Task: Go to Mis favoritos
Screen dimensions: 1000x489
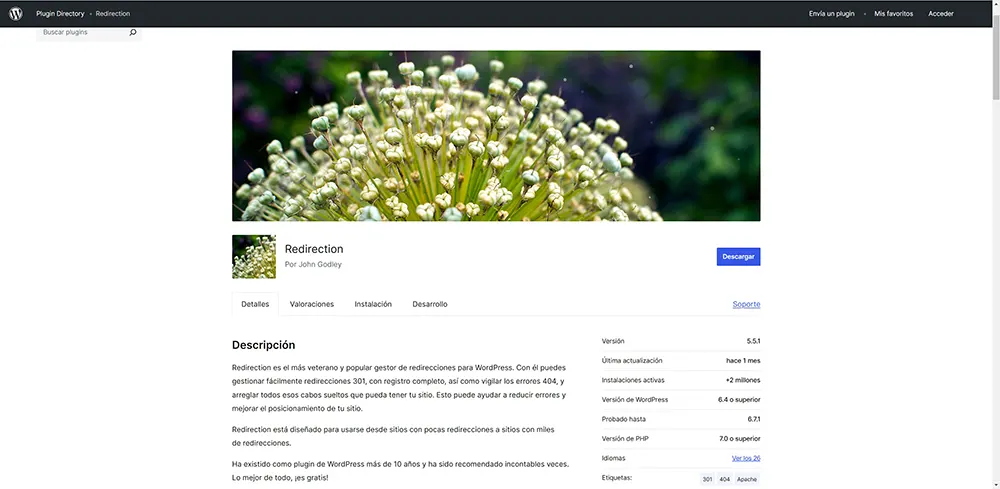Action: click(x=894, y=14)
